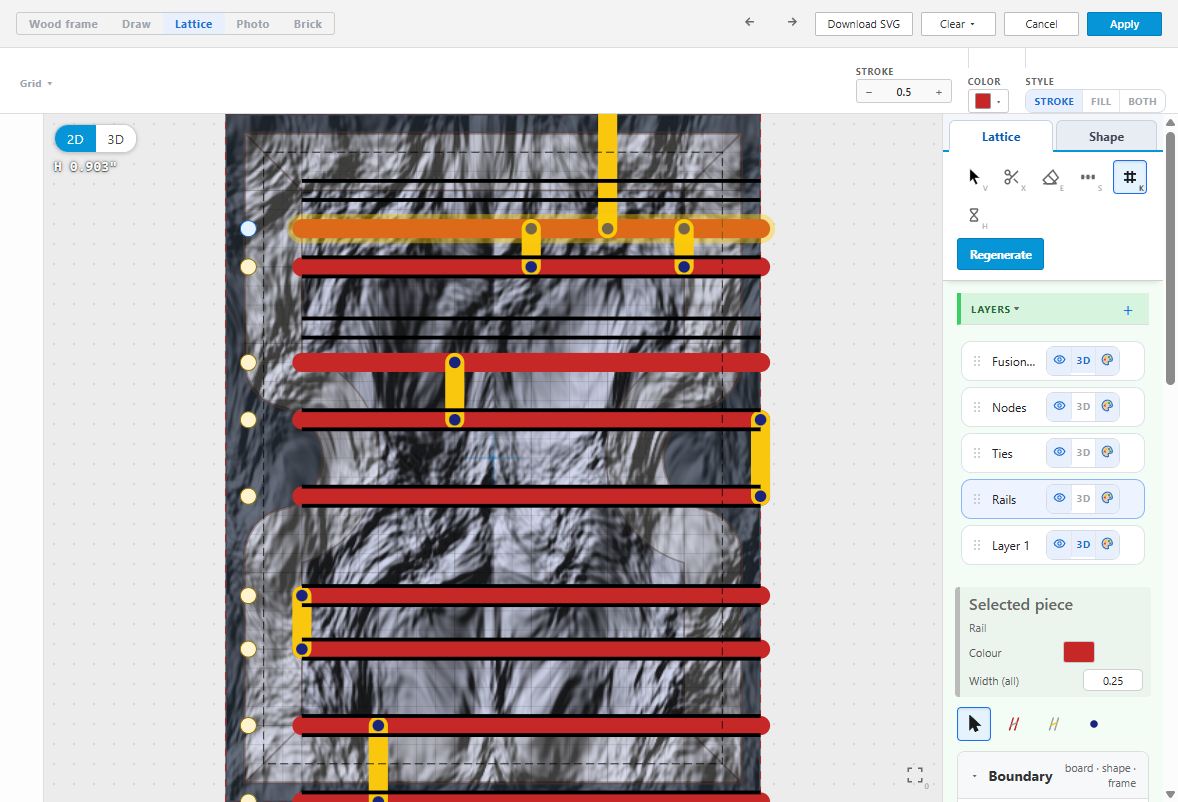
Task: Click the Apply button
Action: (x=1124, y=24)
